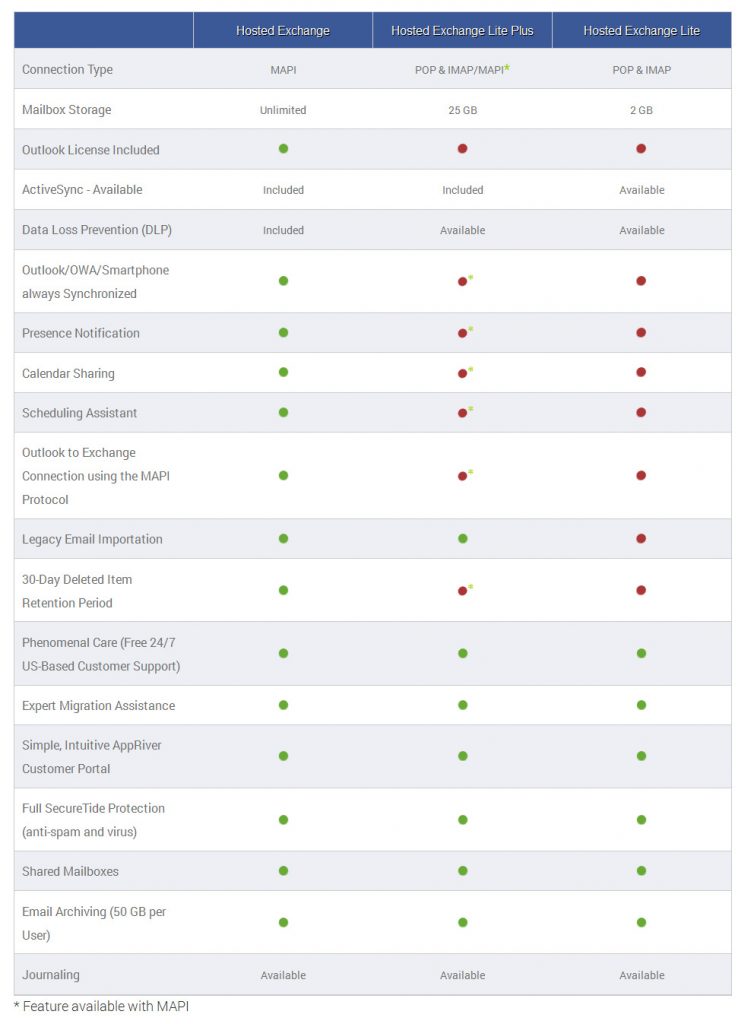
Task: Click the Feature available with MAPI footnote
Action: (101, 1006)
